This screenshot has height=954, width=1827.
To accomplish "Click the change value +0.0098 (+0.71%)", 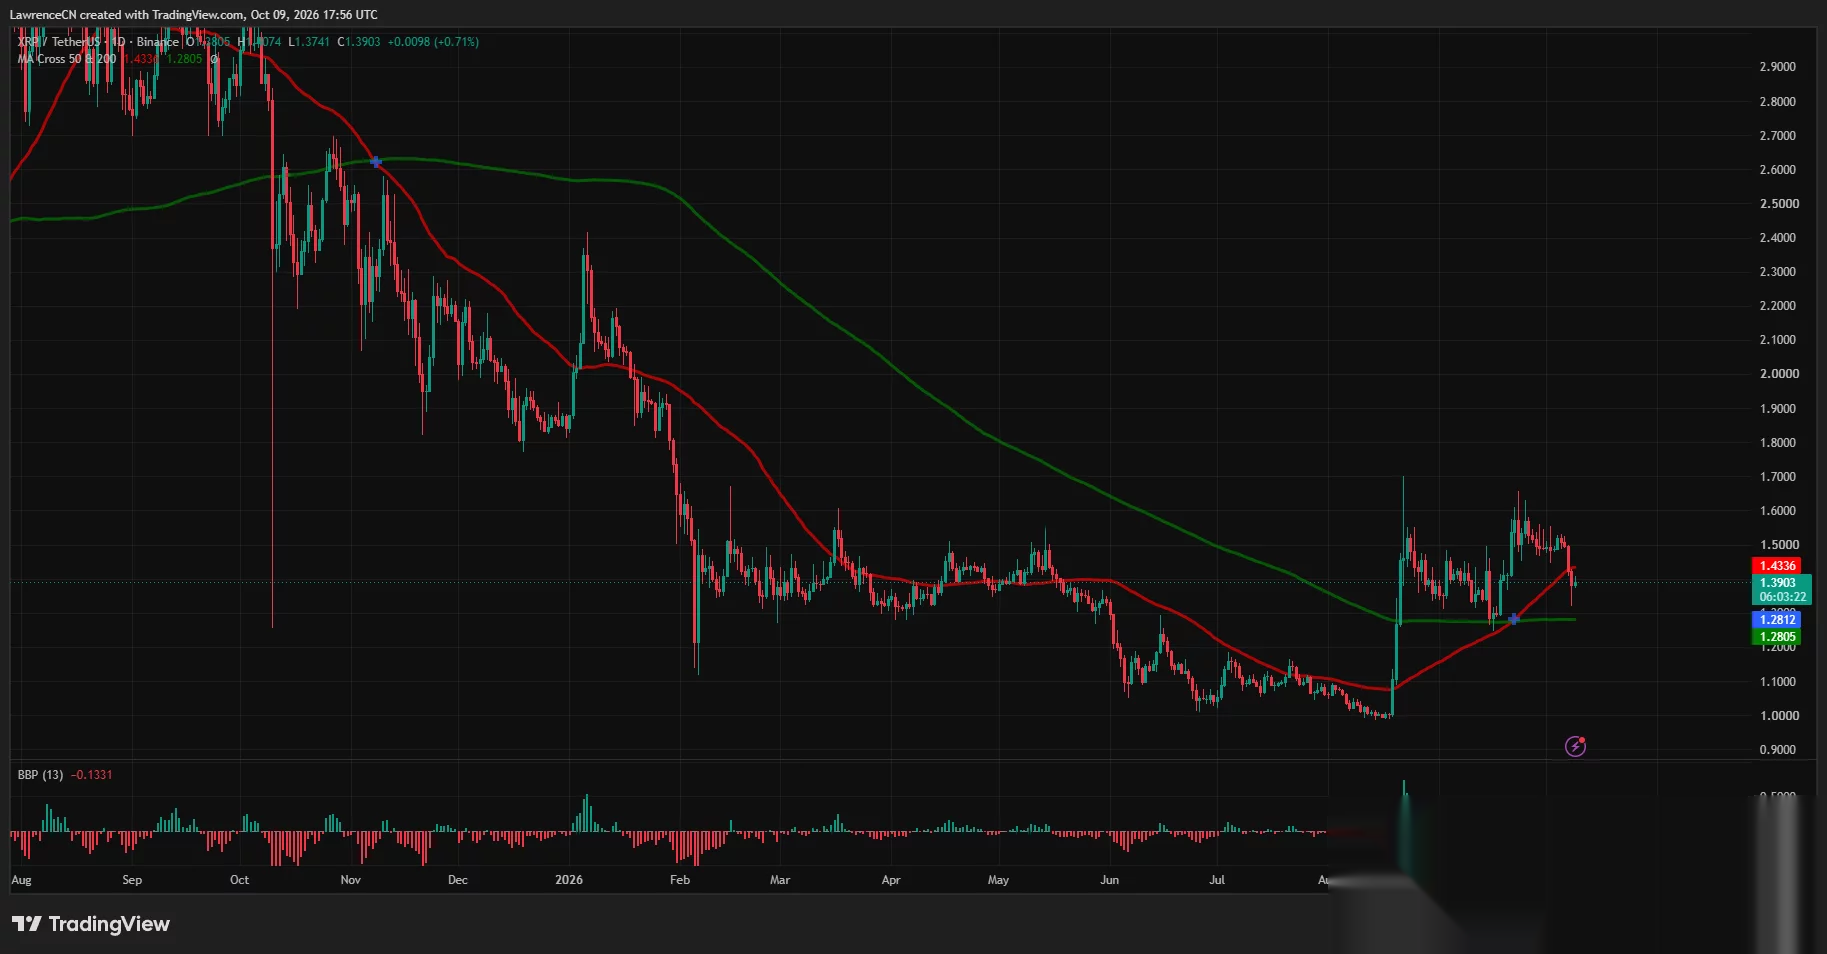I will point(433,42).
